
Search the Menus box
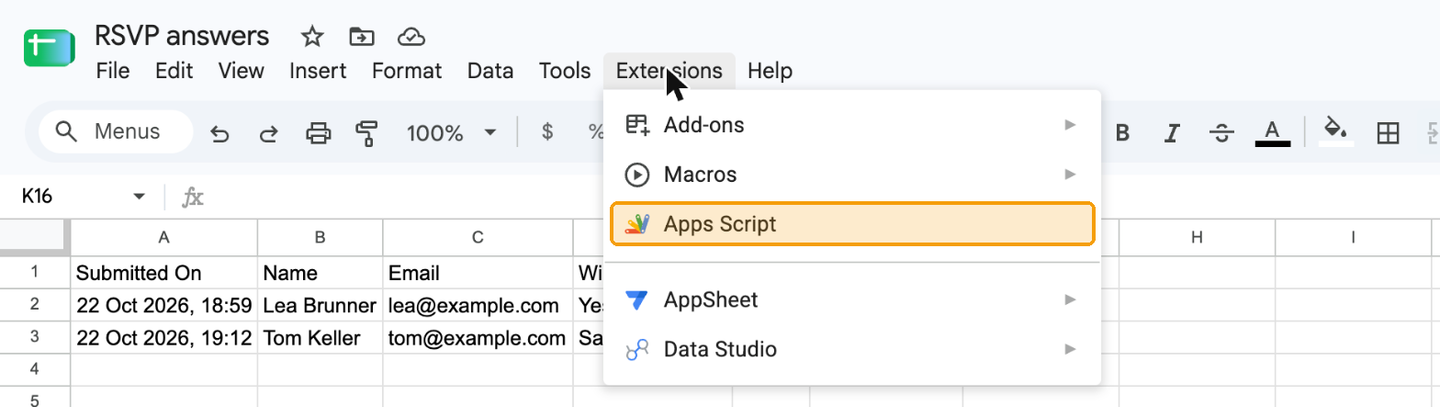point(116,132)
